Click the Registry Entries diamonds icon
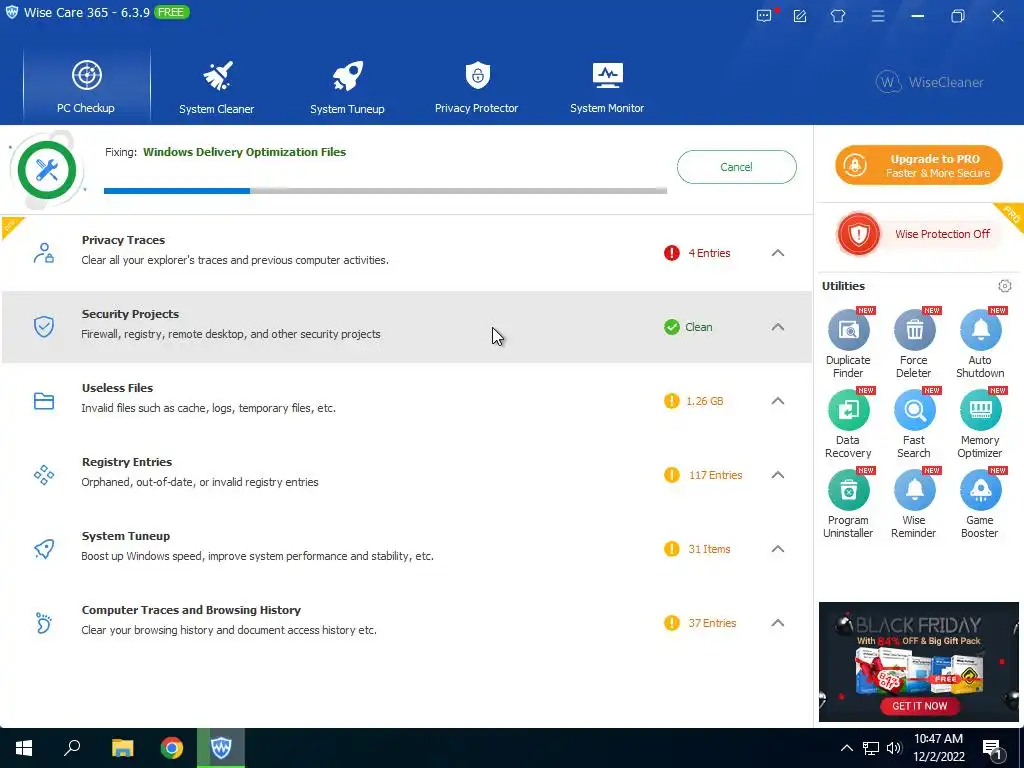The image size is (1024, 768). (x=44, y=475)
